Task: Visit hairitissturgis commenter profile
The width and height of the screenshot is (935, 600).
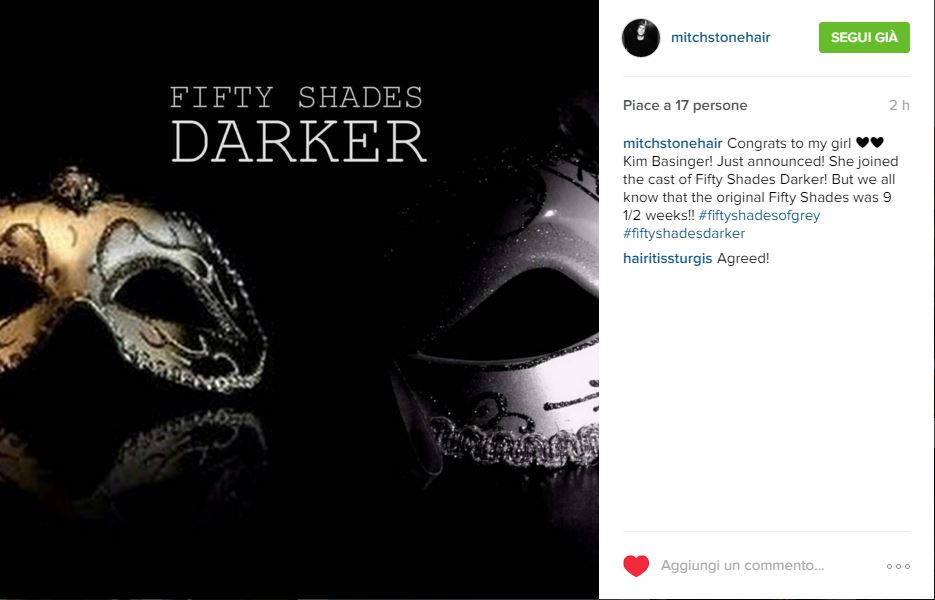Action: (x=667, y=258)
